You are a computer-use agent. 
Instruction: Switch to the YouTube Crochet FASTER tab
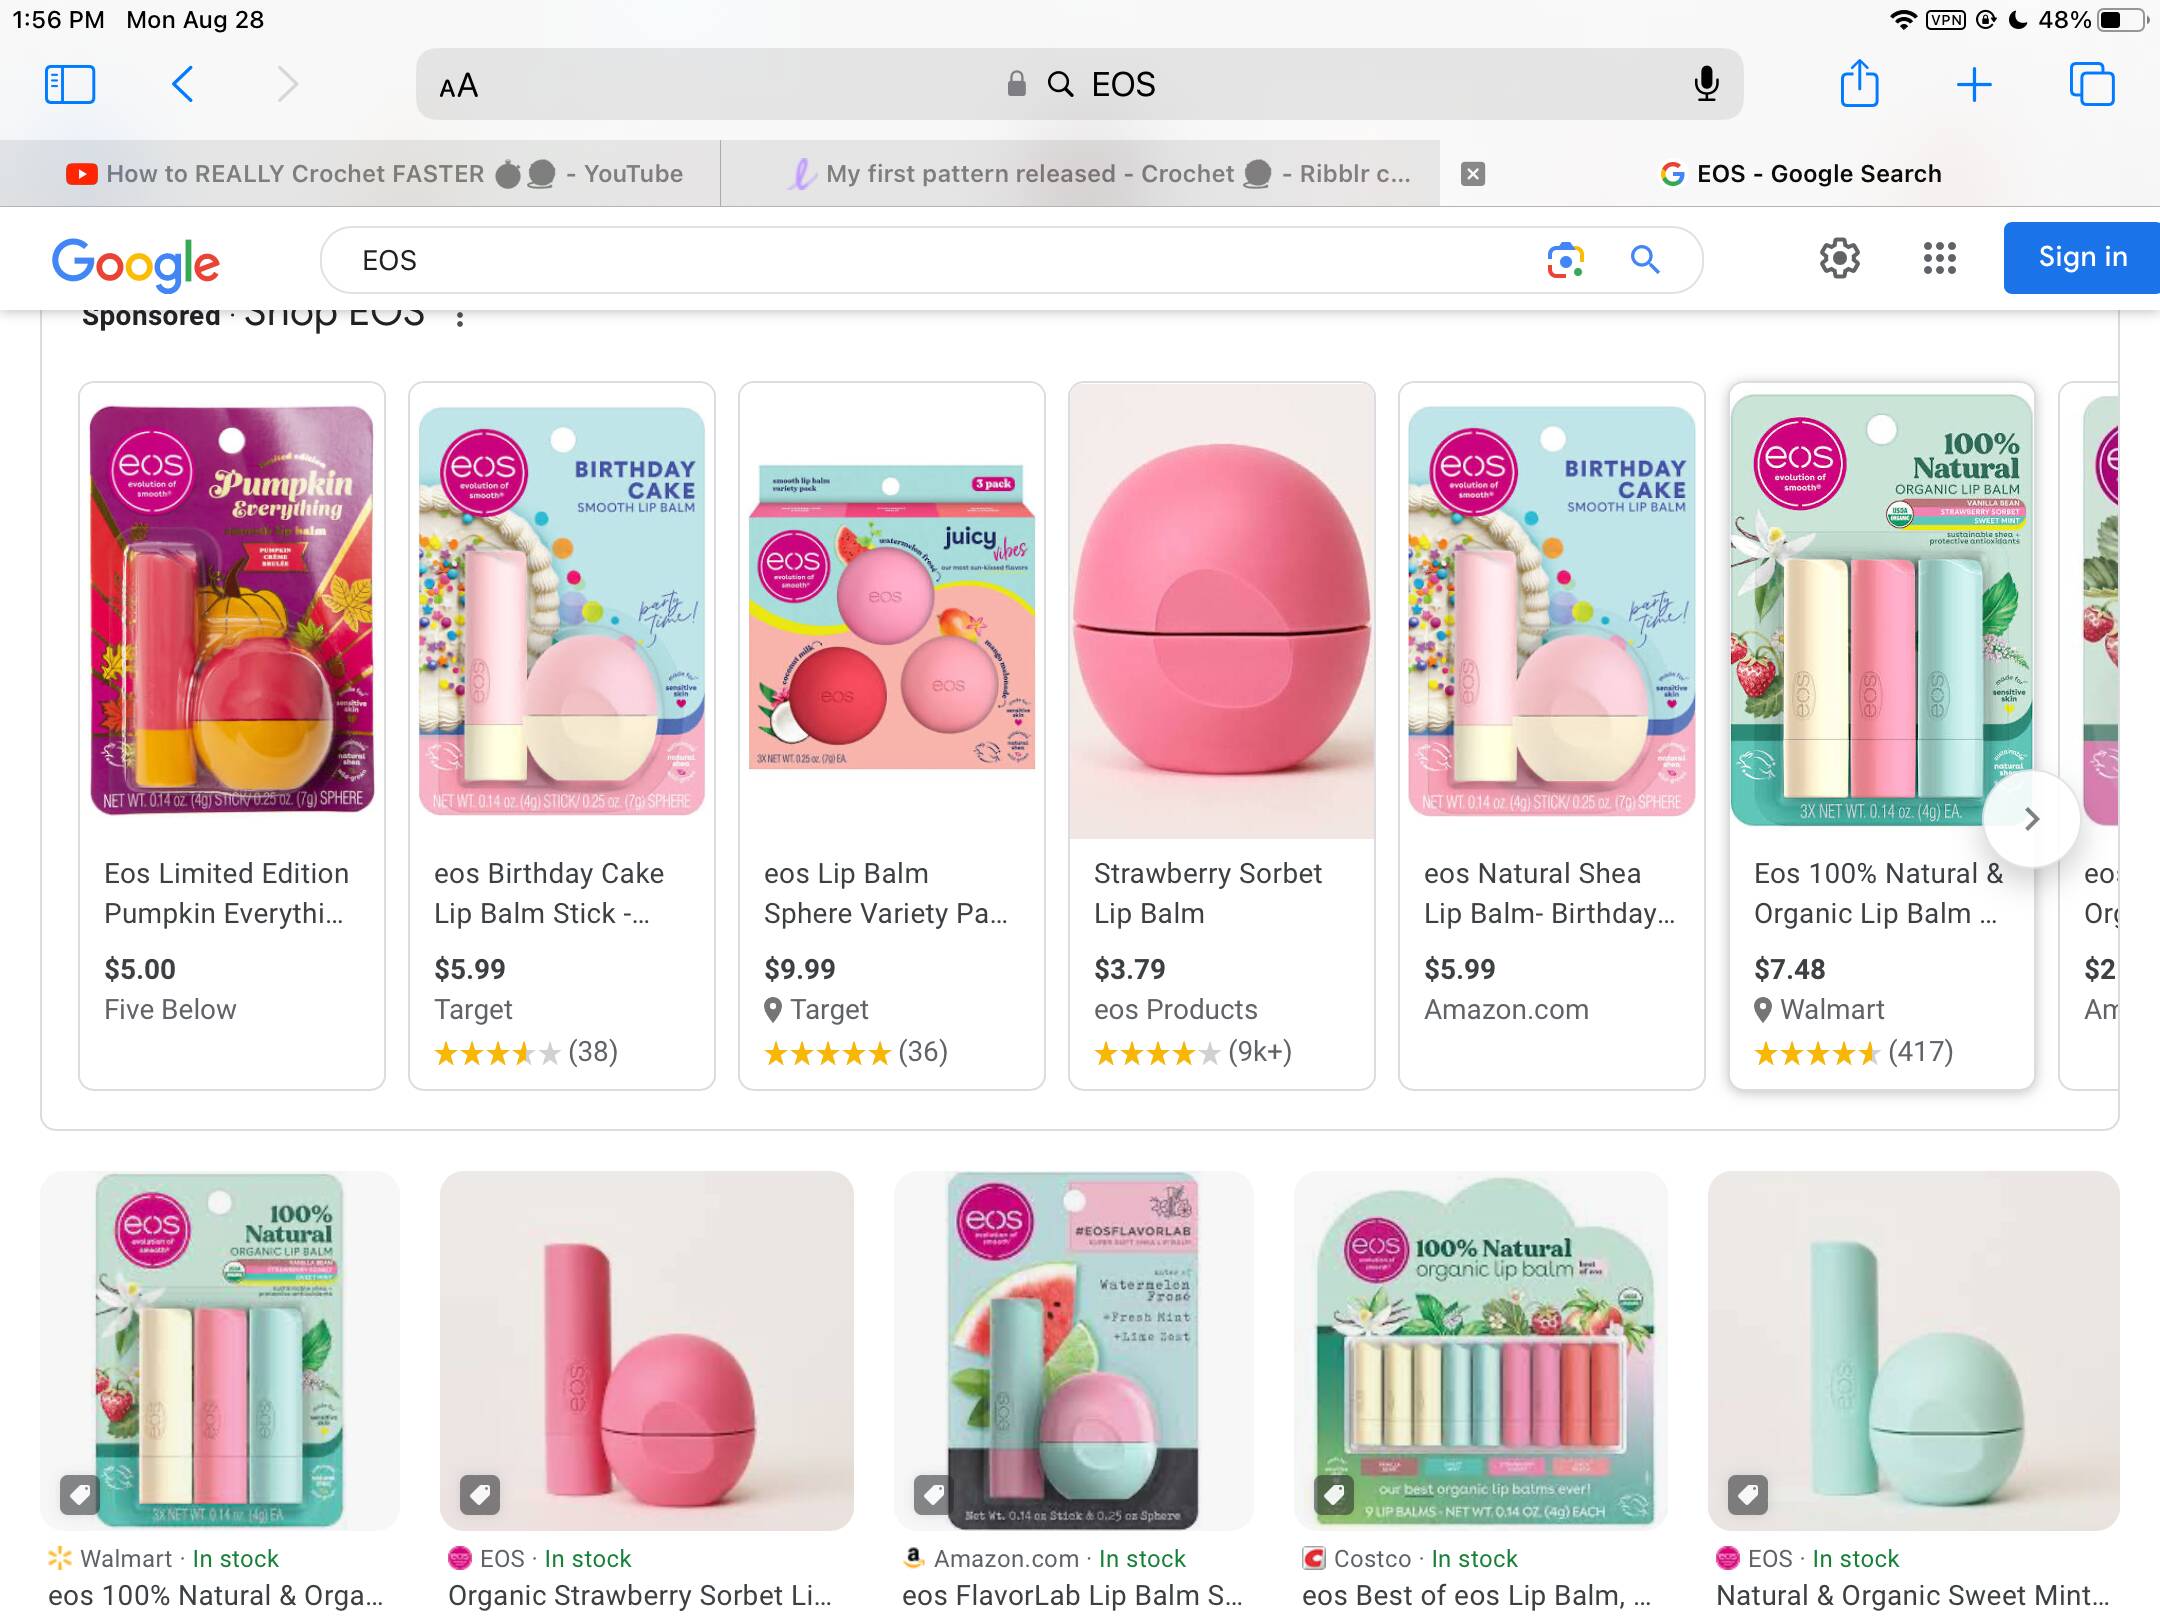375,174
